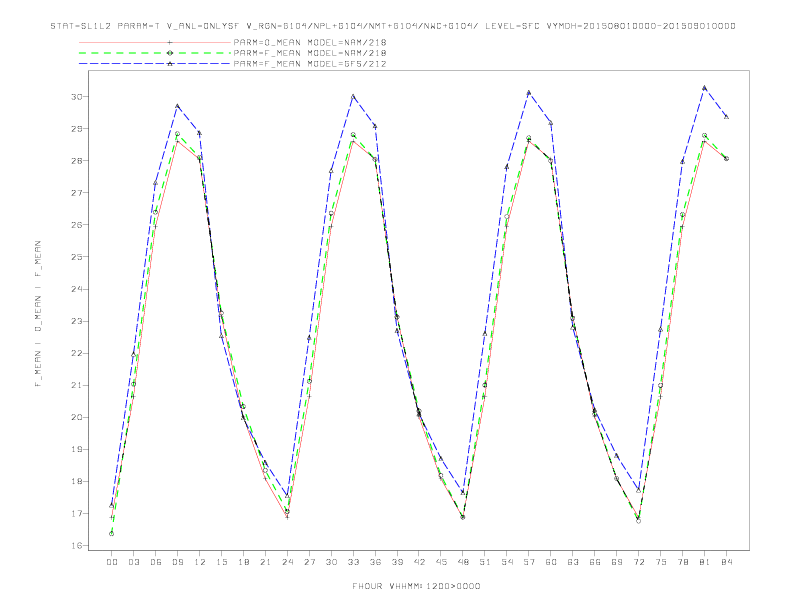The image size is (792, 612).
Task: Click forecast hour tick label 12
Action: pos(200,562)
